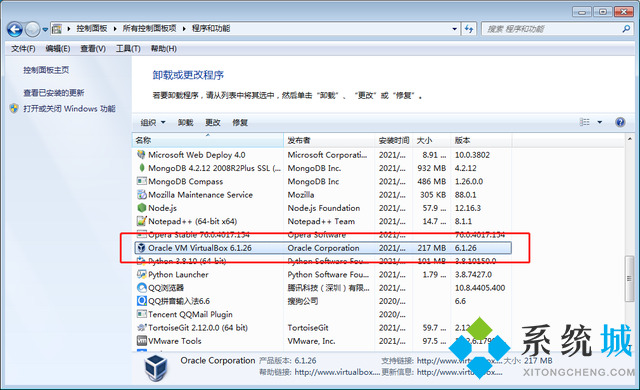Click the Tencent QQMail Plugin icon
640x390 pixels.
pos(141,314)
